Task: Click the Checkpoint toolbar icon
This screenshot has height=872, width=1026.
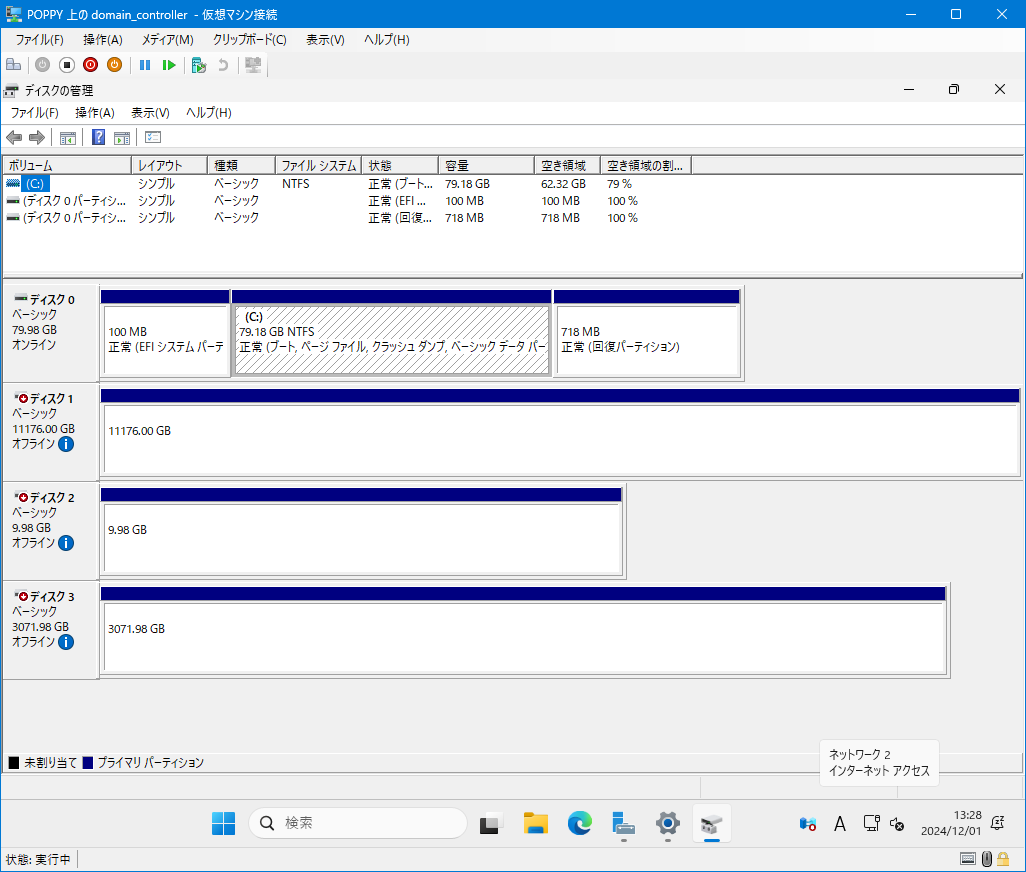Action: coord(199,65)
